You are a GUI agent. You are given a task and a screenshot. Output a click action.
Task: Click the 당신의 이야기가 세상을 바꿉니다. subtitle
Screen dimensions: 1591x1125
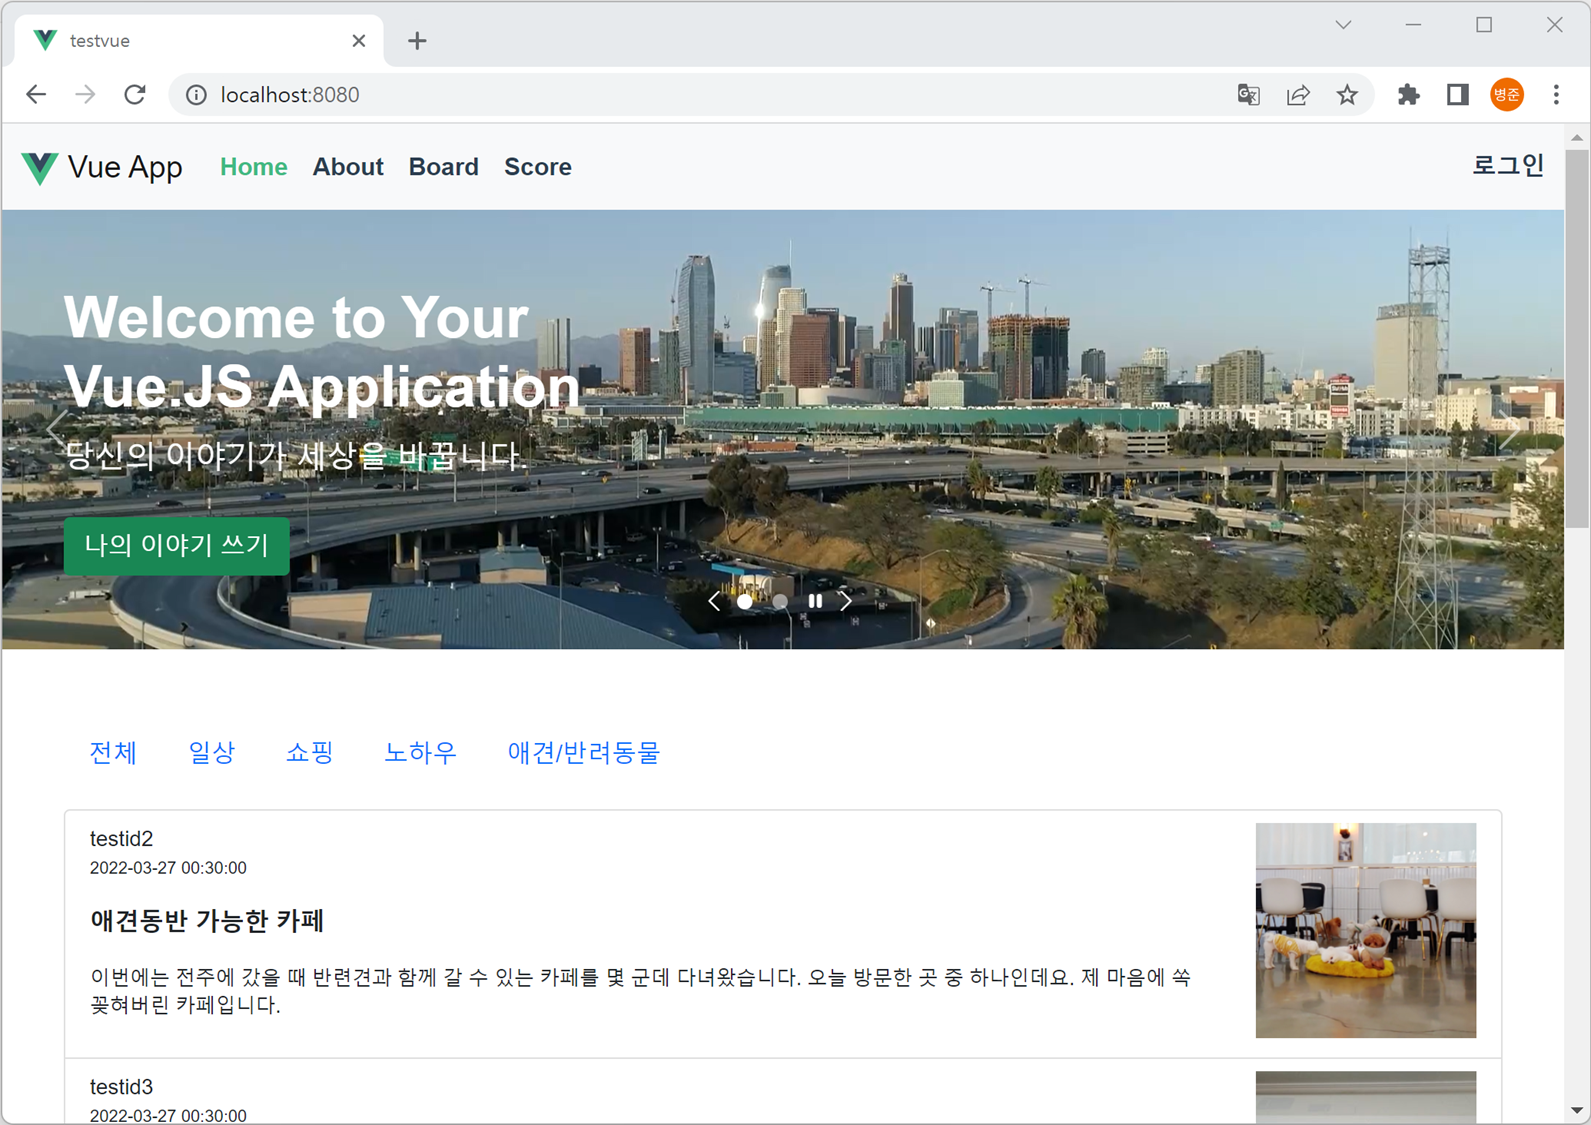pos(296,456)
